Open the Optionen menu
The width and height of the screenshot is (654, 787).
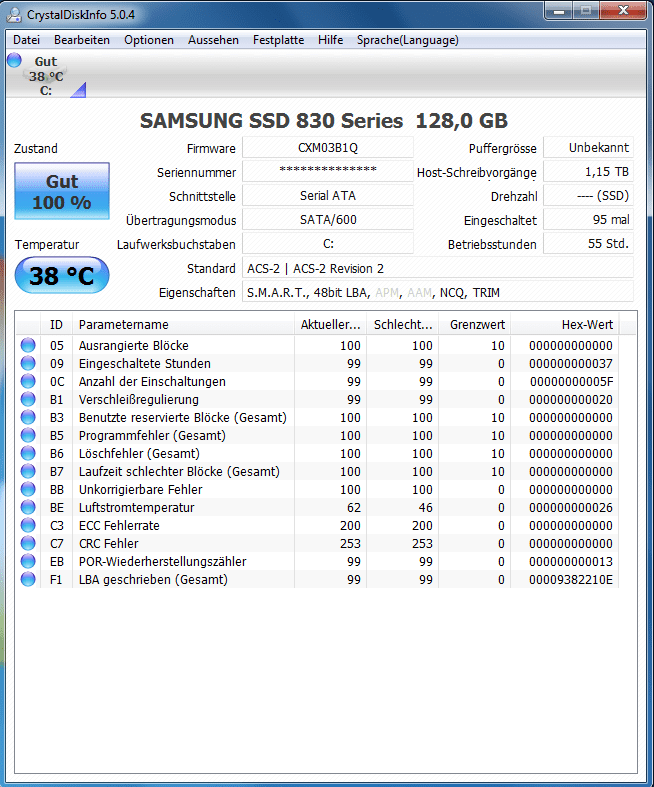pyautogui.click(x=149, y=40)
